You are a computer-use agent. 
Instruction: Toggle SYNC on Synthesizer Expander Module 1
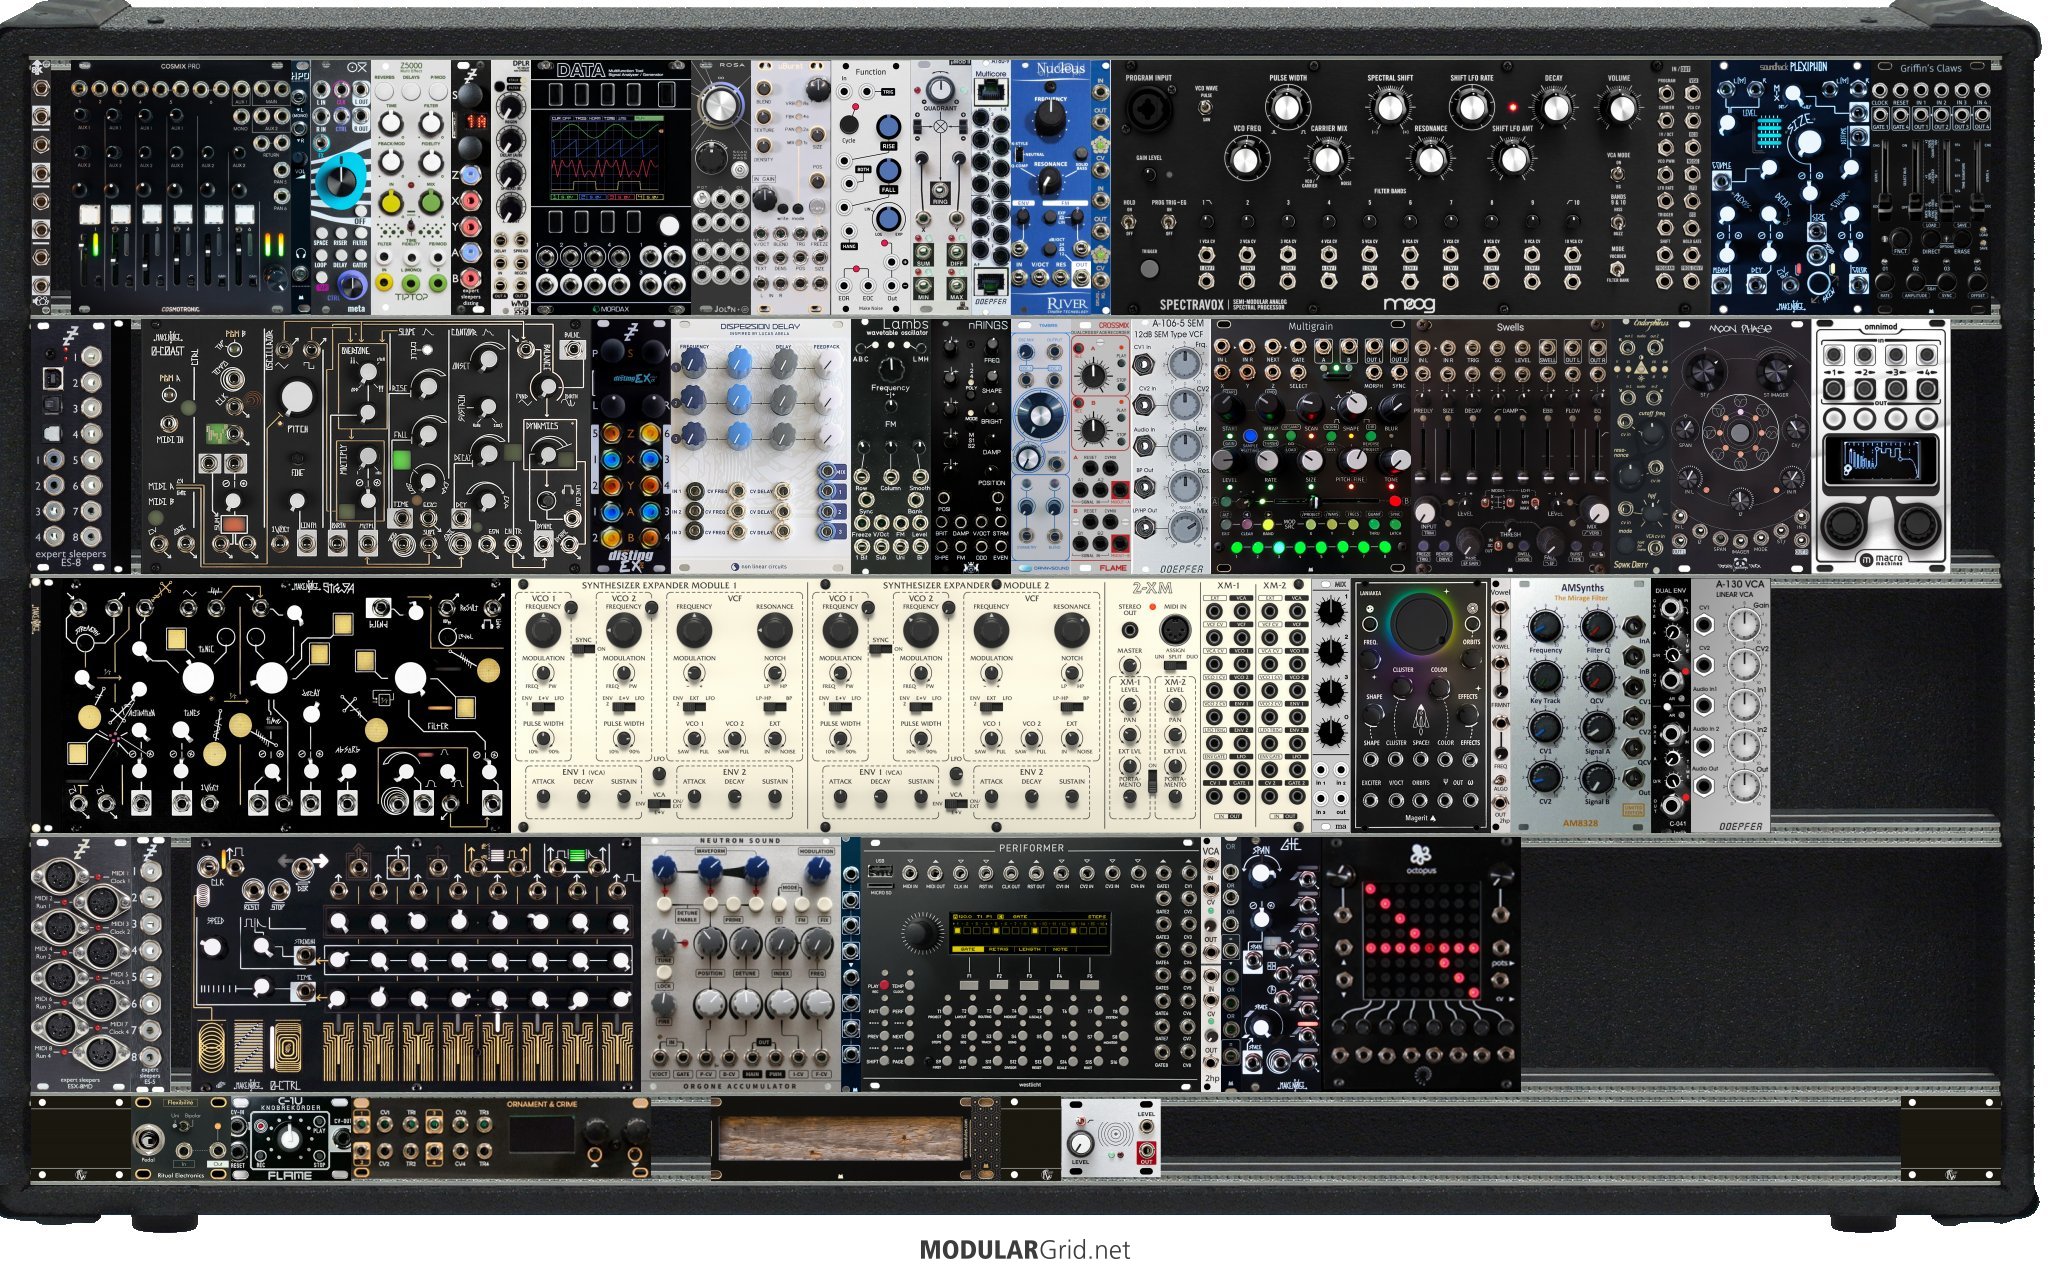tap(582, 648)
